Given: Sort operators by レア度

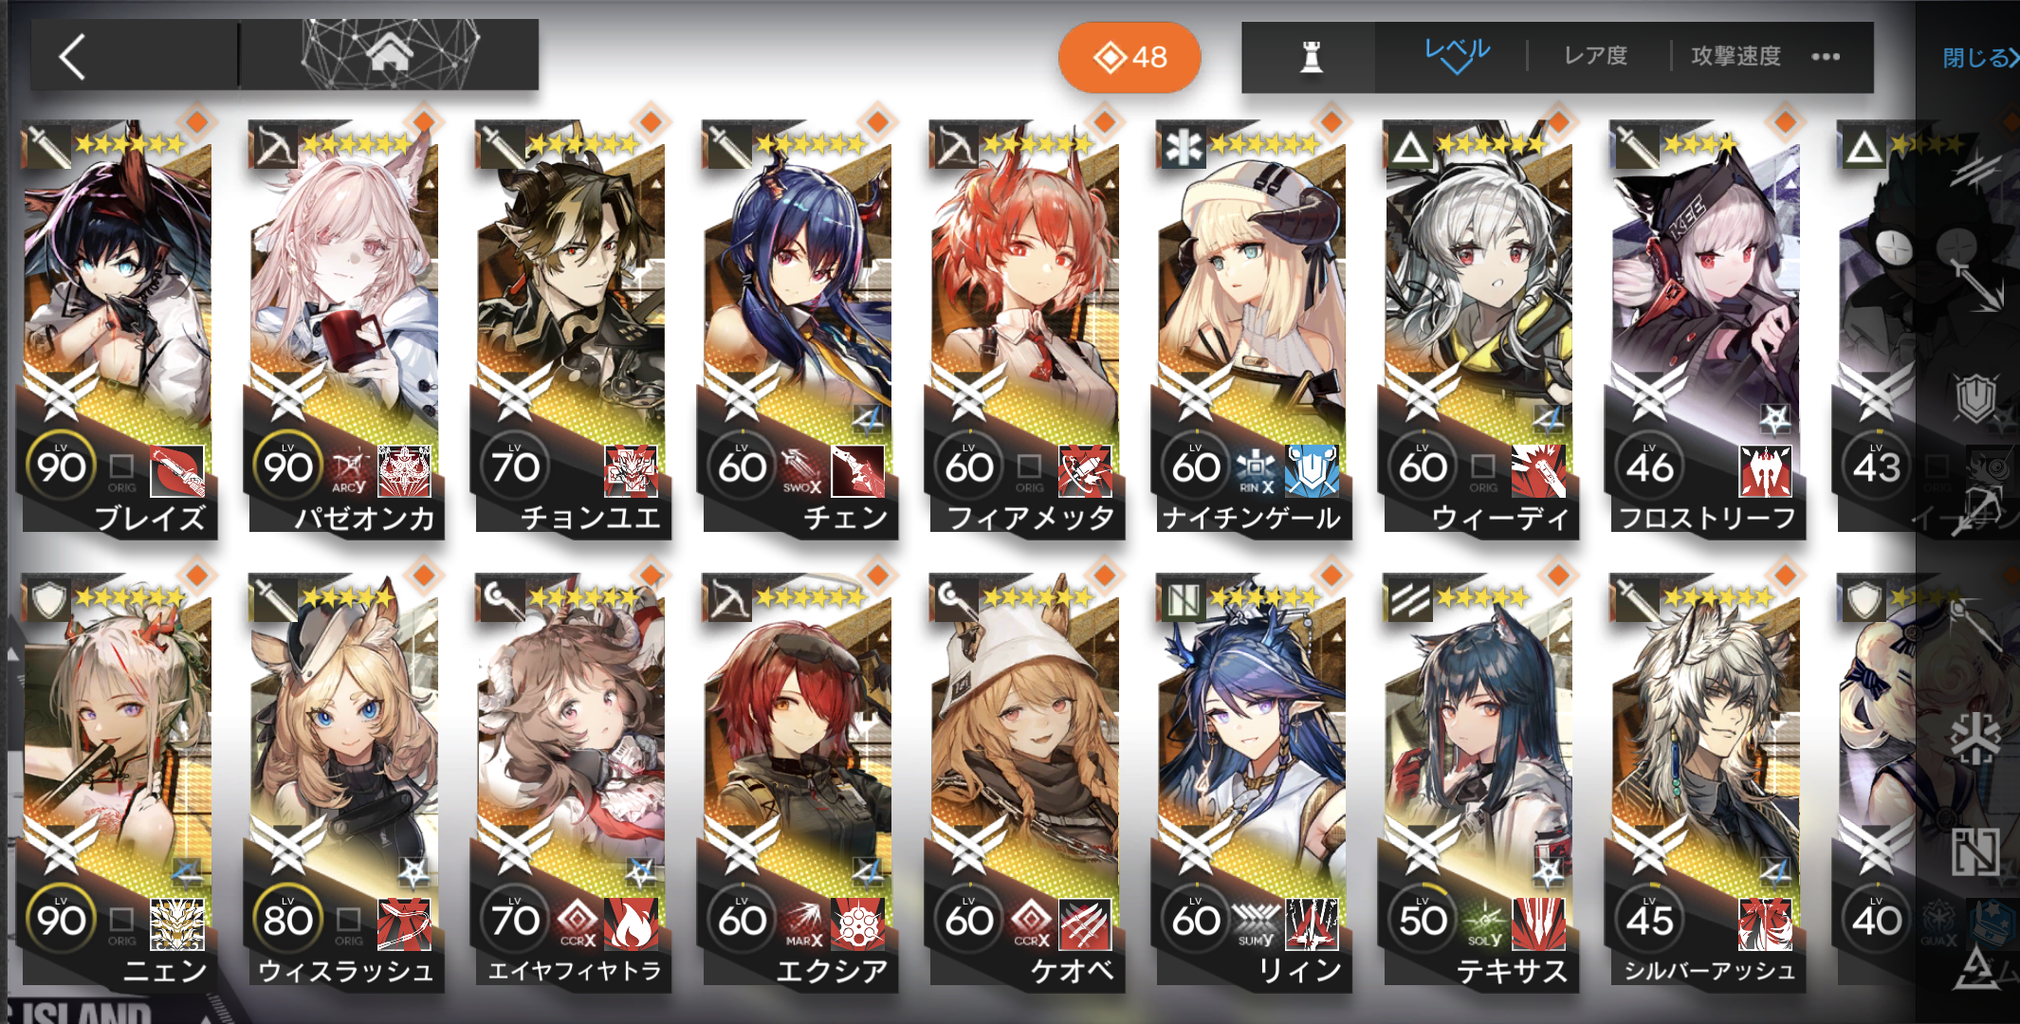Looking at the screenshot, I should 1596,56.
